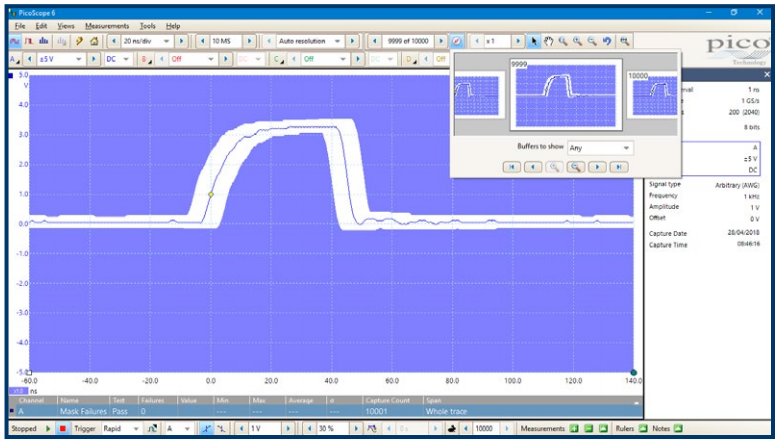Select Falling edge trigger icon
The height and width of the screenshot is (444, 779).
221,428
